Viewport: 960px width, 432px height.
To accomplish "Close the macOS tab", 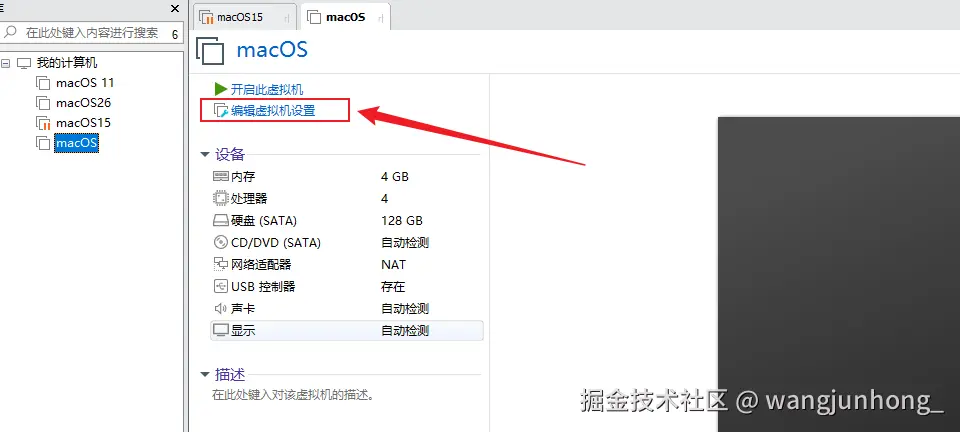I will [x=380, y=18].
